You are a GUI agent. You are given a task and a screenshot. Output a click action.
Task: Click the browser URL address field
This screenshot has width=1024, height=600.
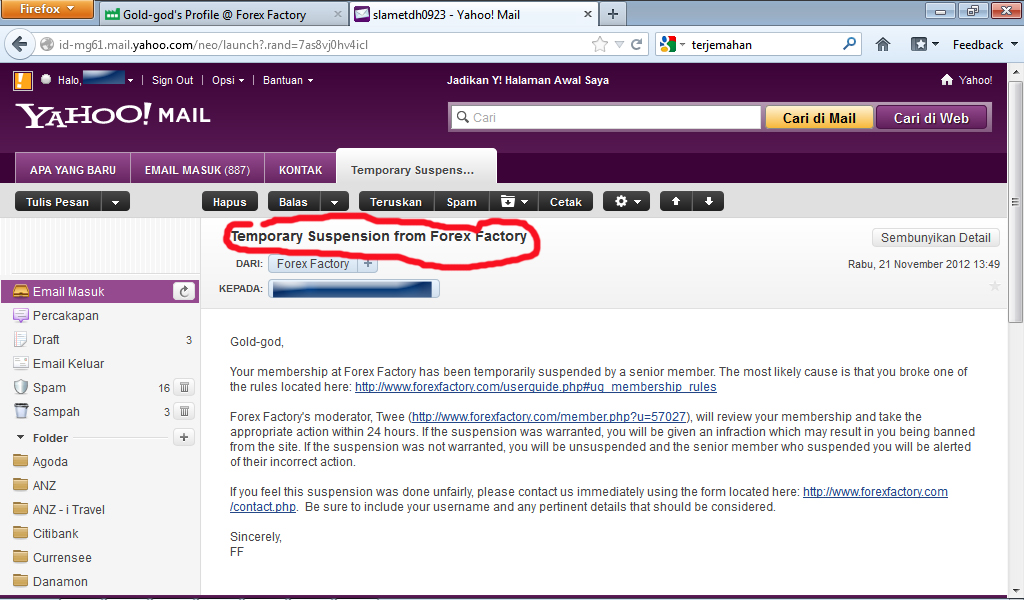[320, 44]
